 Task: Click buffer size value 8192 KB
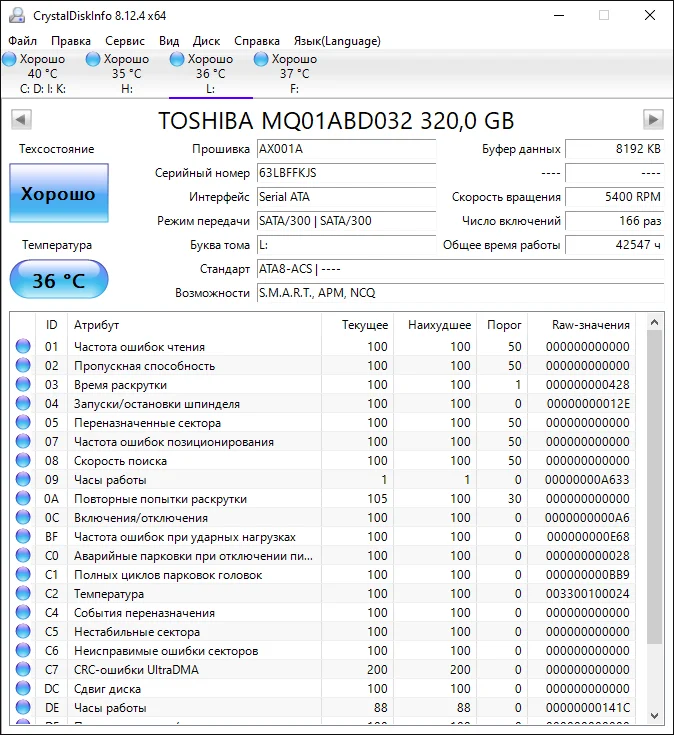614,149
